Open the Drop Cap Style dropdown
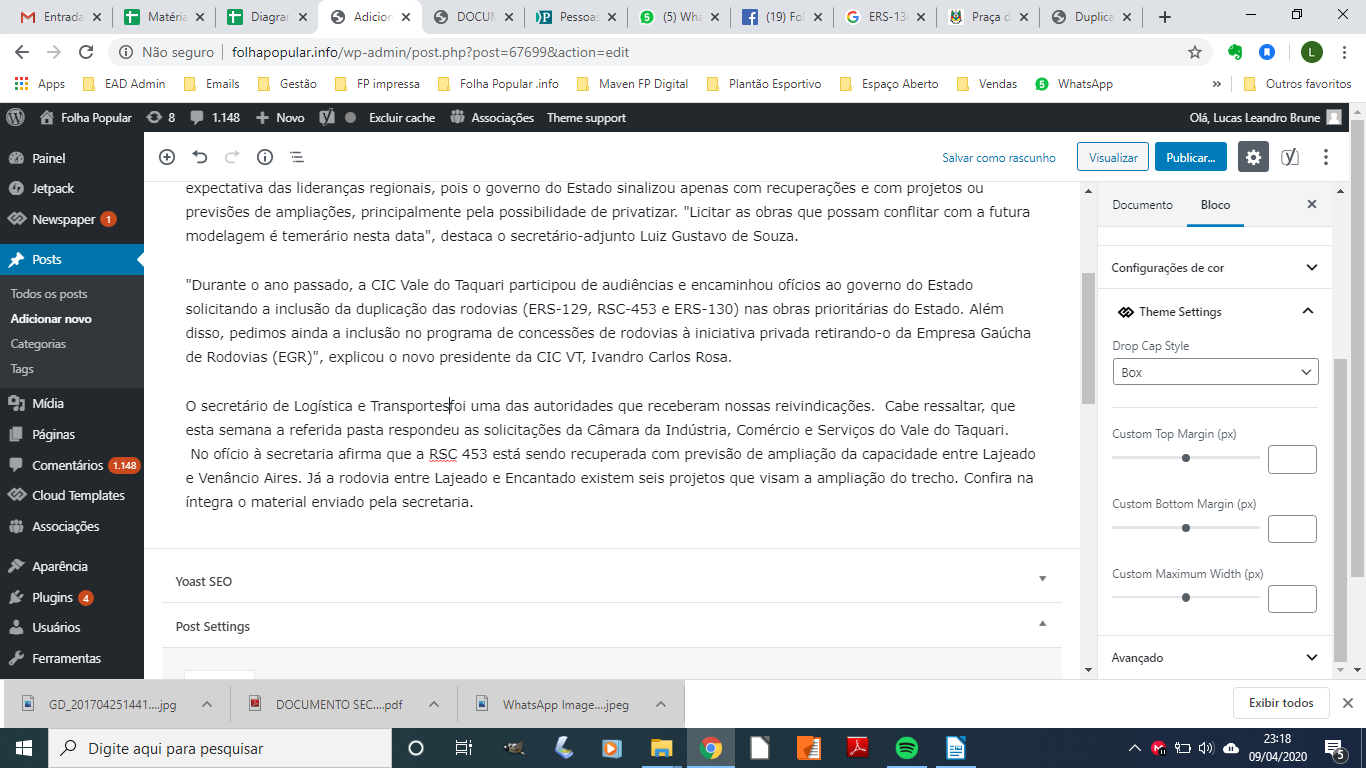 coord(1215,372)
